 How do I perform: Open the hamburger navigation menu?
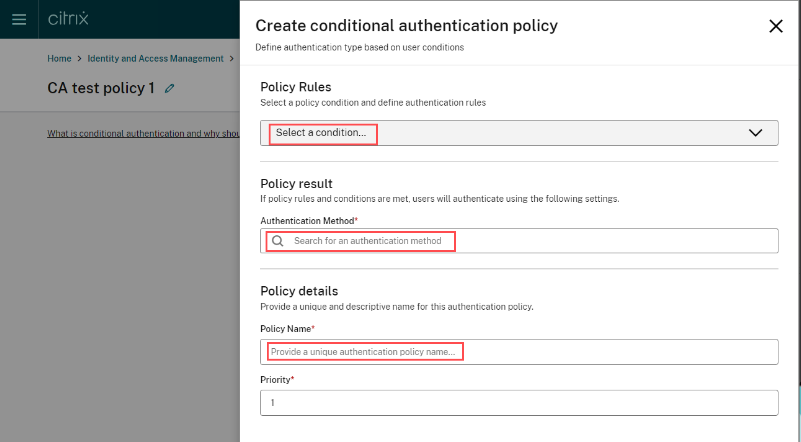pos(19,19)
